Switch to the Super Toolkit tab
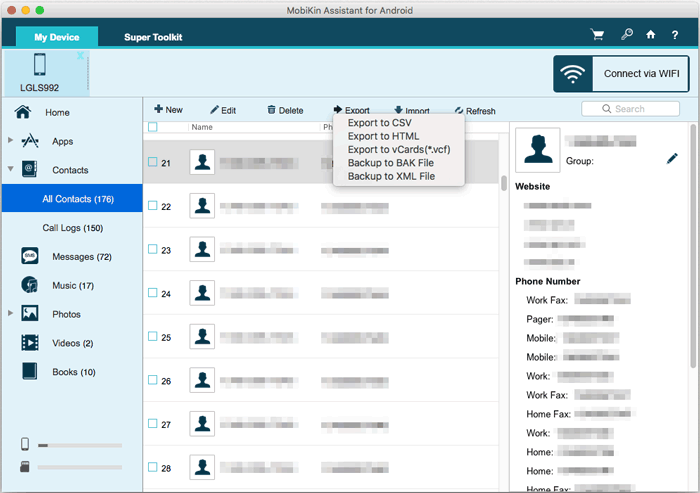 coord(153,37)
